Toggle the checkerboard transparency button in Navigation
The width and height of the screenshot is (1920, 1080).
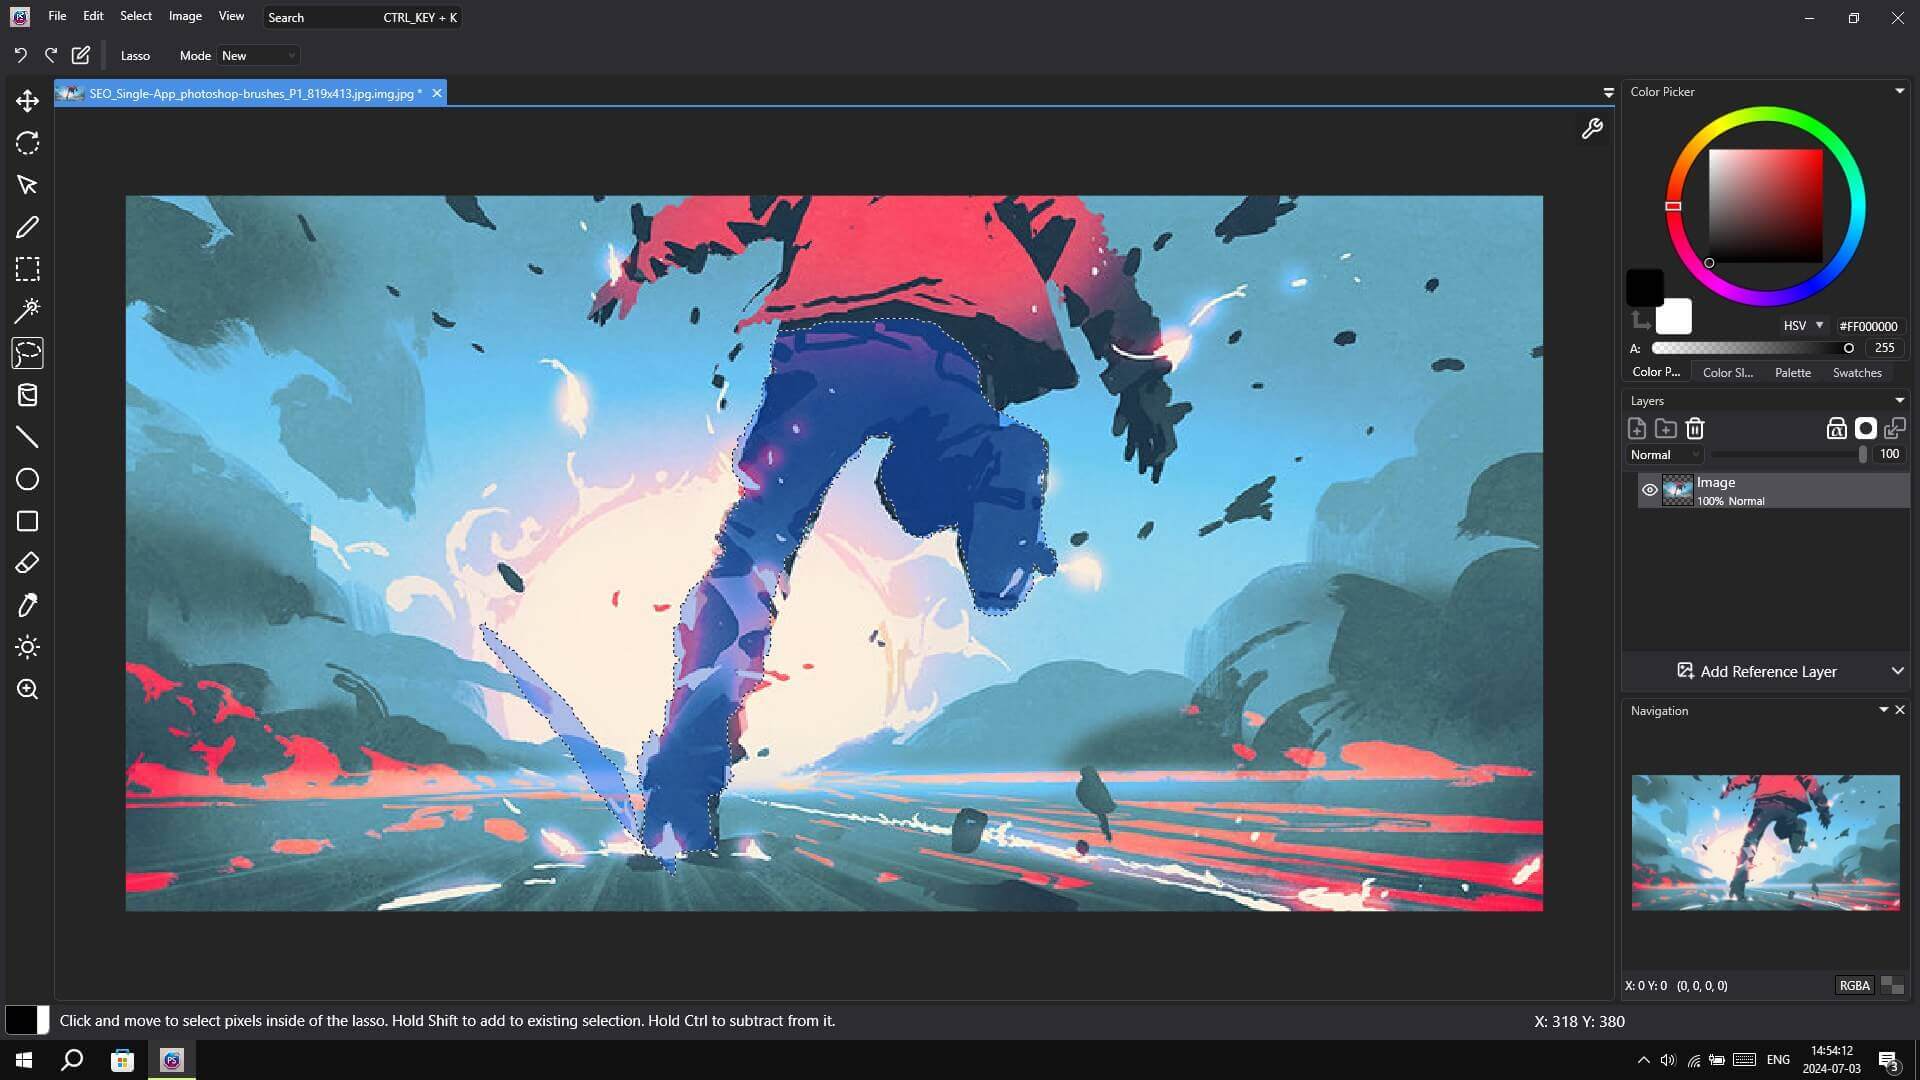(x=1892, y=985)
